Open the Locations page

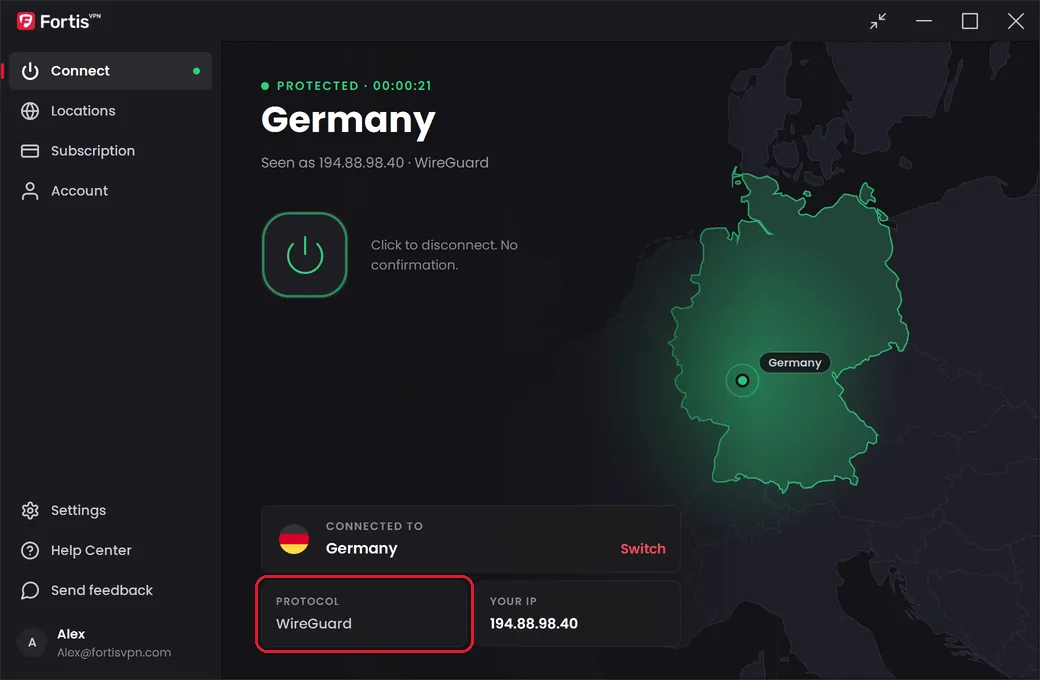click(x=110, y=111)
